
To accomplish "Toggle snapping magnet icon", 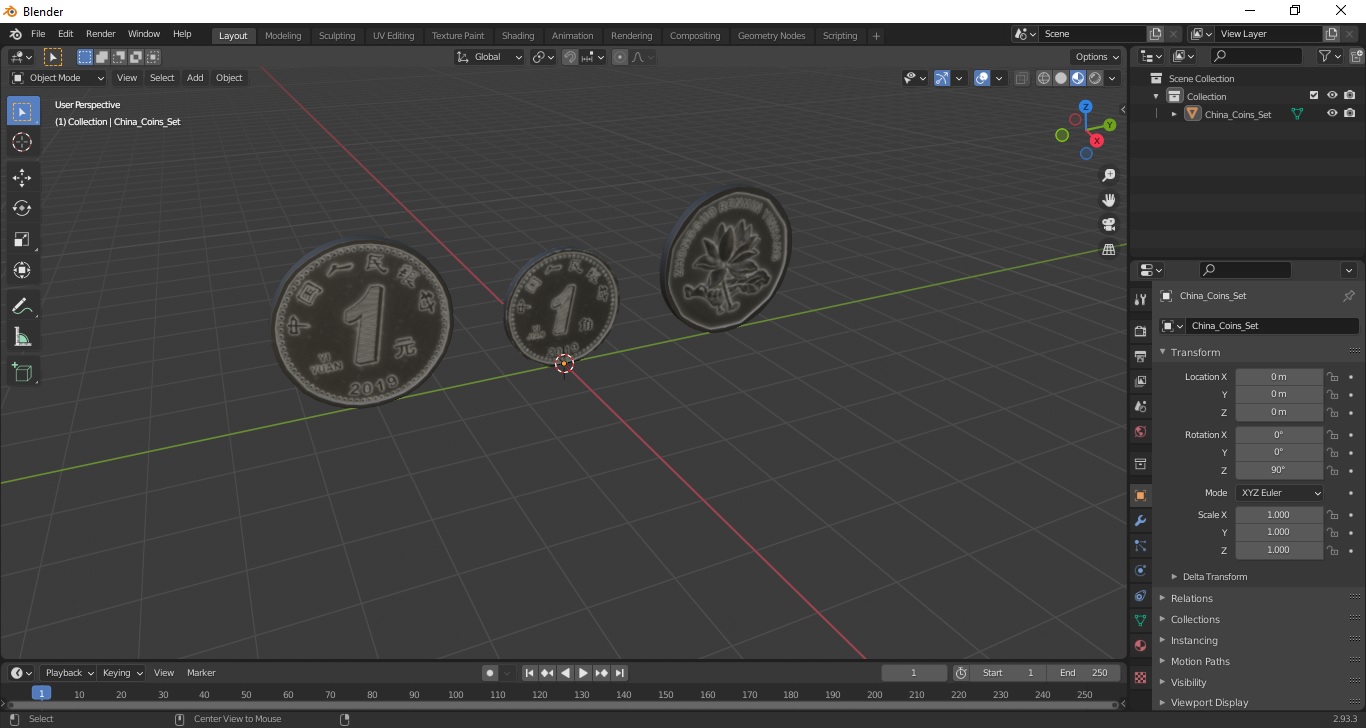I will tap(570, 57).
